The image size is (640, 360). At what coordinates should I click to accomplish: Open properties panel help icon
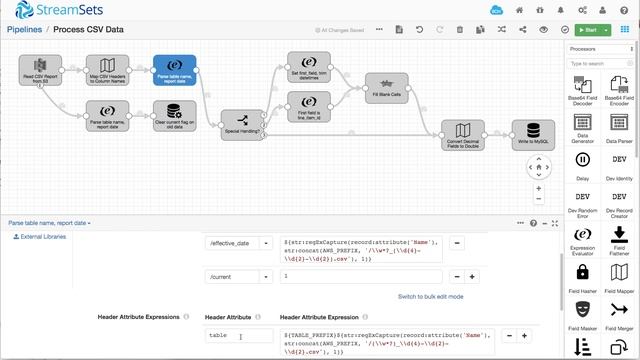pyautogui.click(x=533, y=223)
